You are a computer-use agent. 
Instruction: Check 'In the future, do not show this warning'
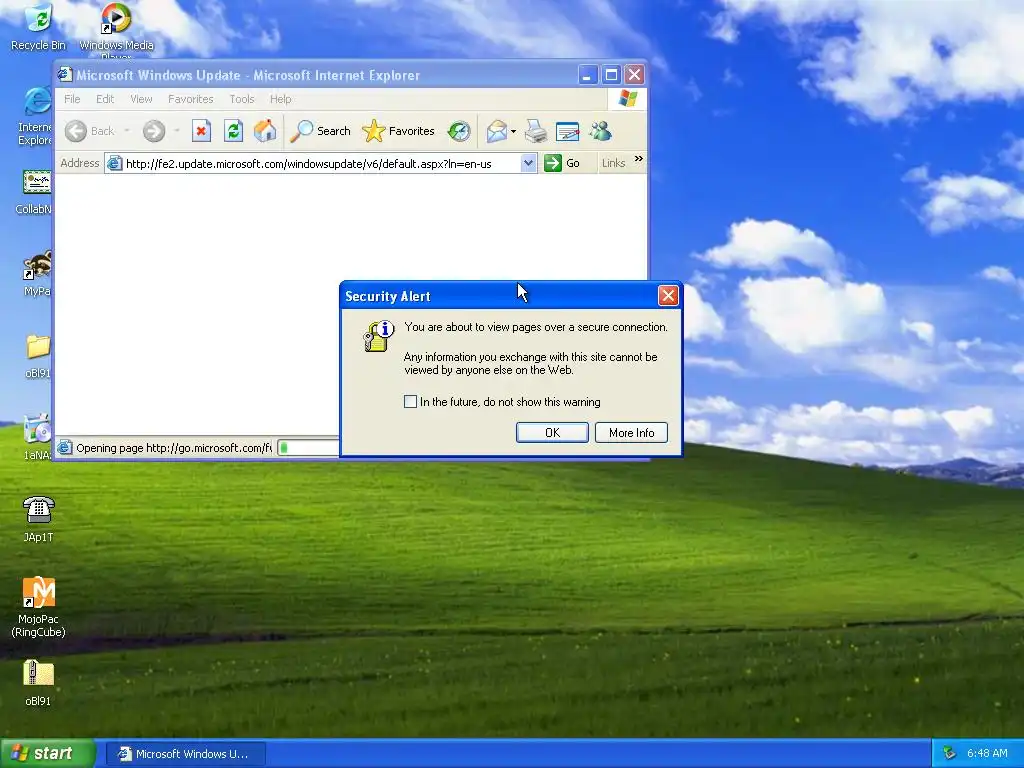click(410, 402)
